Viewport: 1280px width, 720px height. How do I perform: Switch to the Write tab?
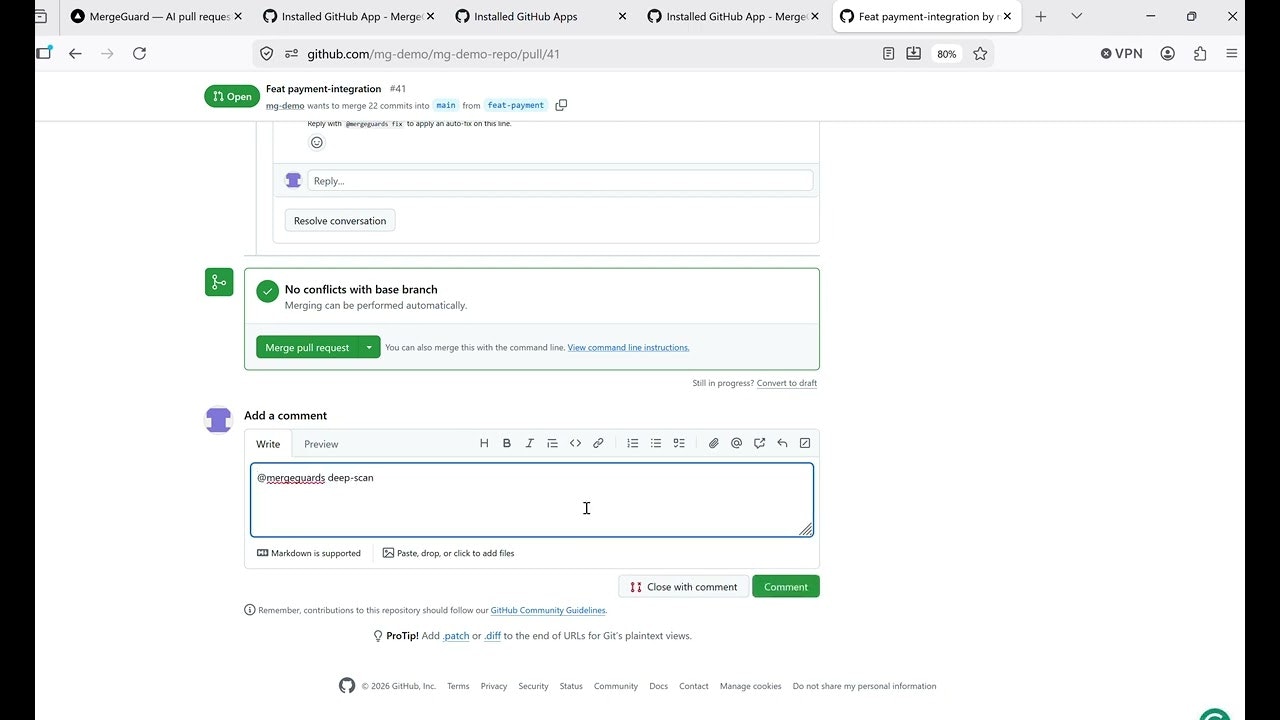tap(268, 444)
